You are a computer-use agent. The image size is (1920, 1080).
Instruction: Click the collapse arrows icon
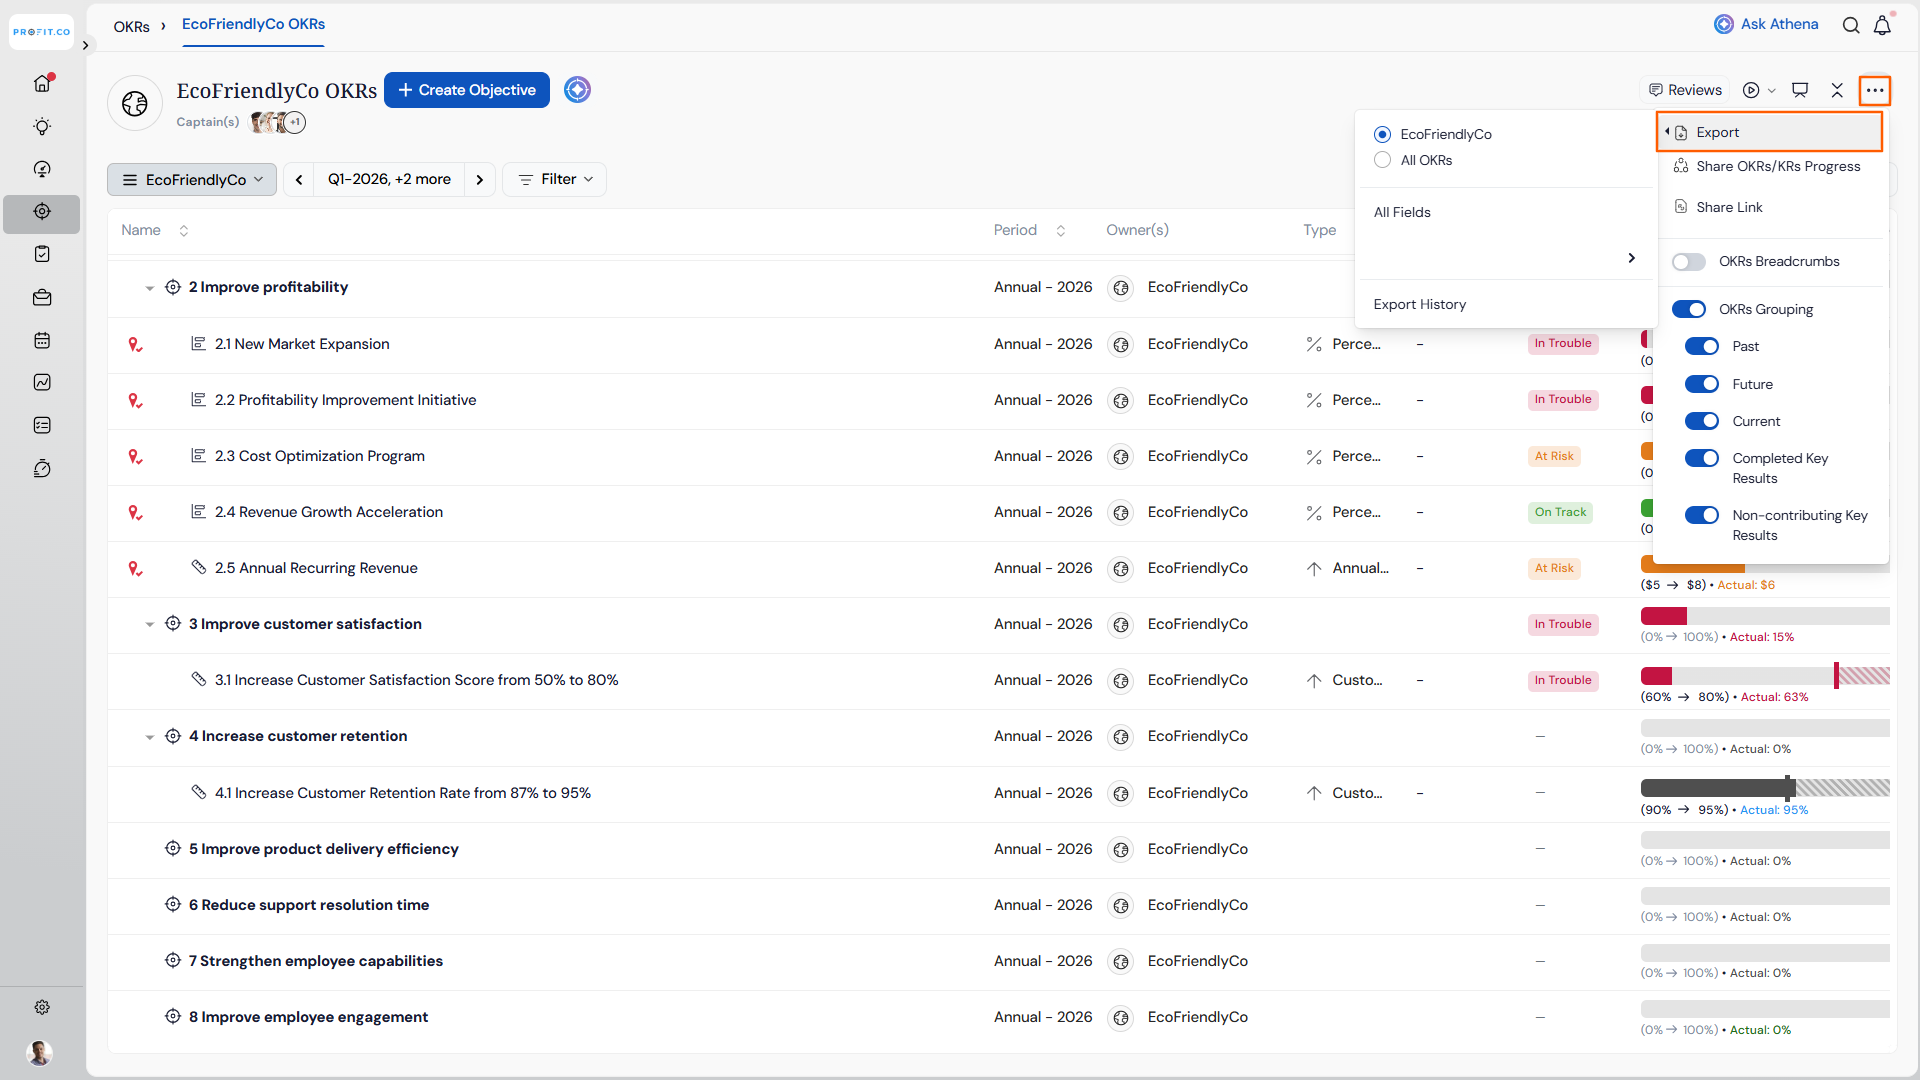point(1837,90)
